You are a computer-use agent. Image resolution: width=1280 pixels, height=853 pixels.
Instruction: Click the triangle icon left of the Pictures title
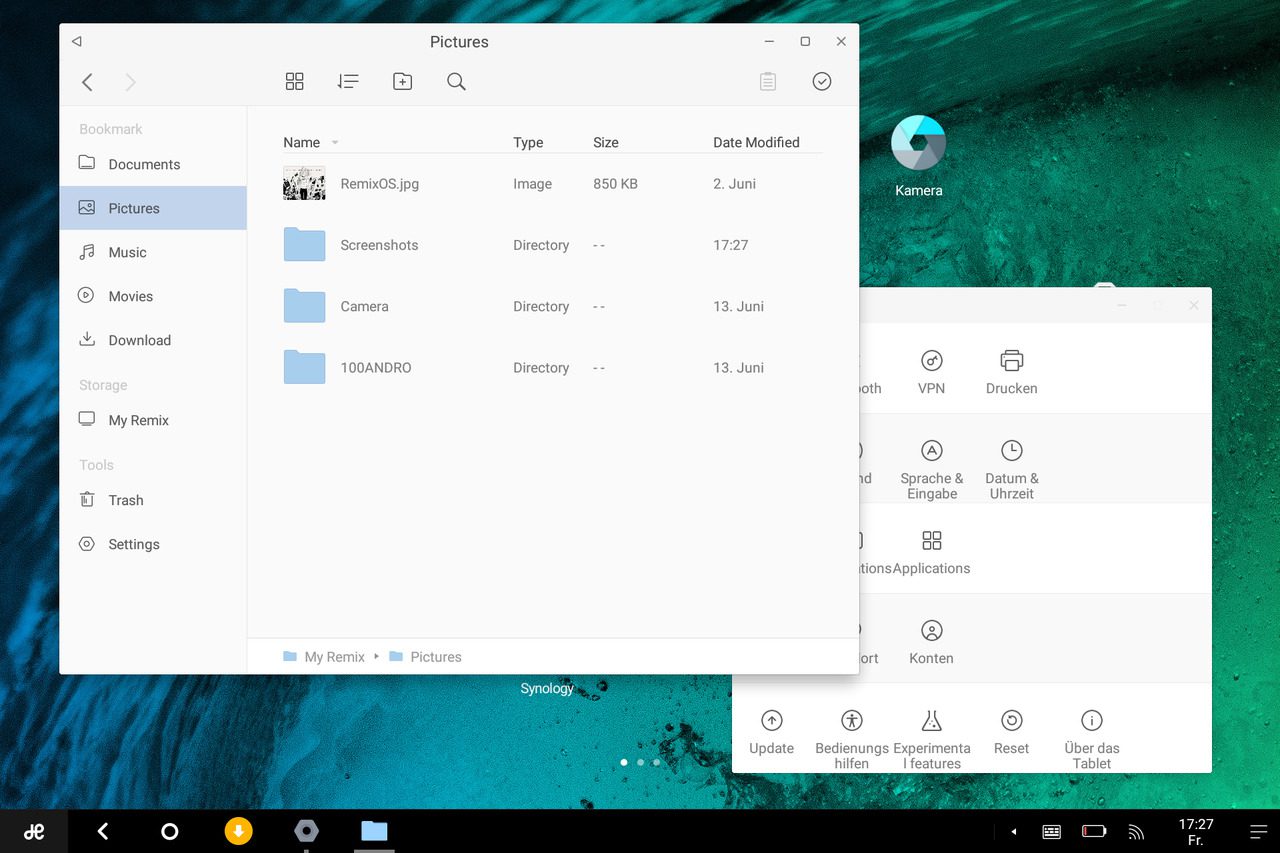76,41
